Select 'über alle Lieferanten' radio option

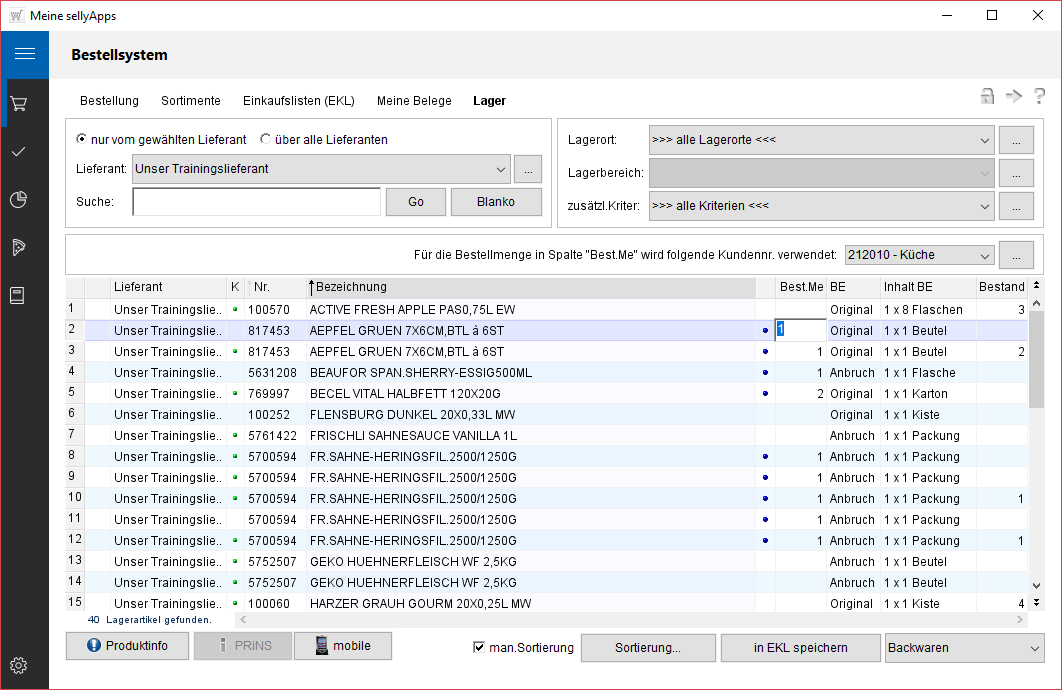(266, 140)
